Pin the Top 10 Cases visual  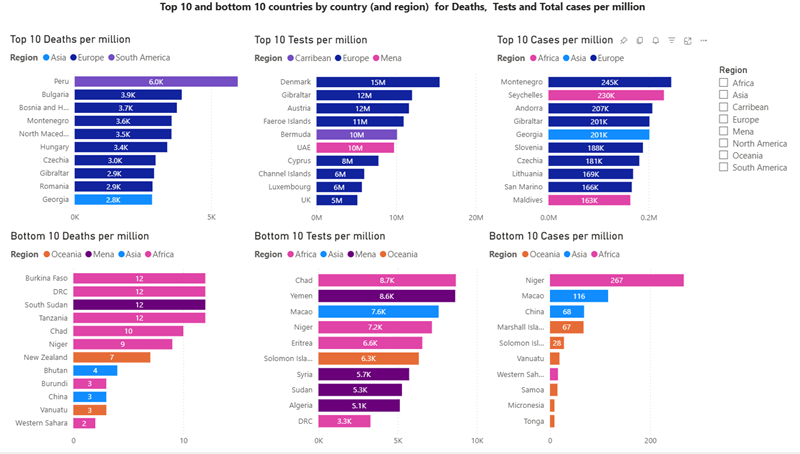(x=623, y=41)
